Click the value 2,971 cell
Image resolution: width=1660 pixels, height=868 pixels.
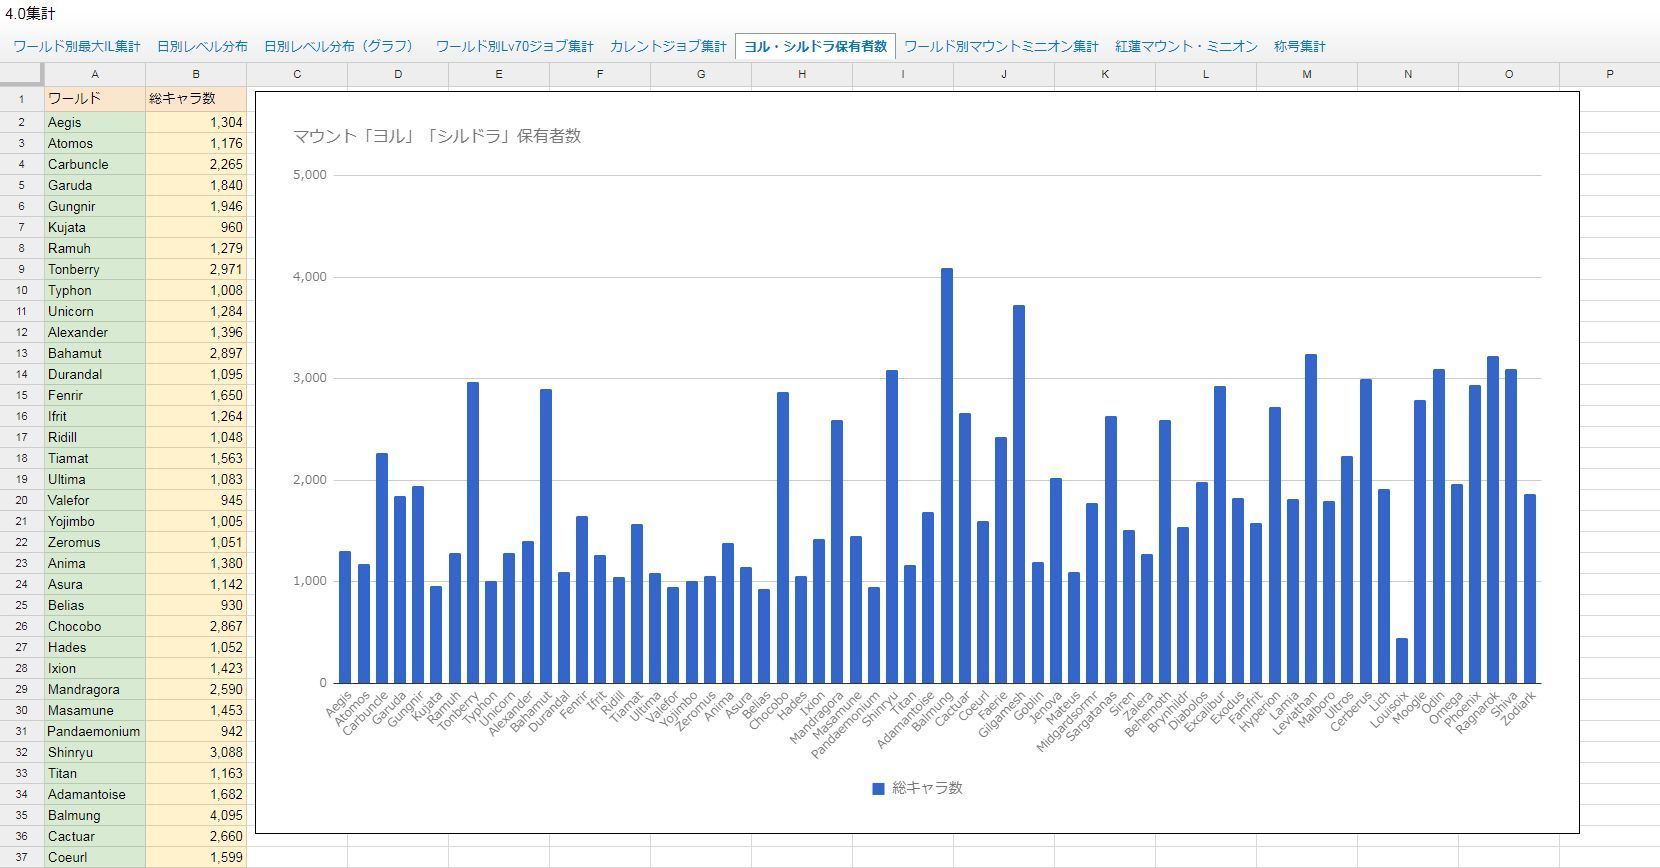coord(196,269)
